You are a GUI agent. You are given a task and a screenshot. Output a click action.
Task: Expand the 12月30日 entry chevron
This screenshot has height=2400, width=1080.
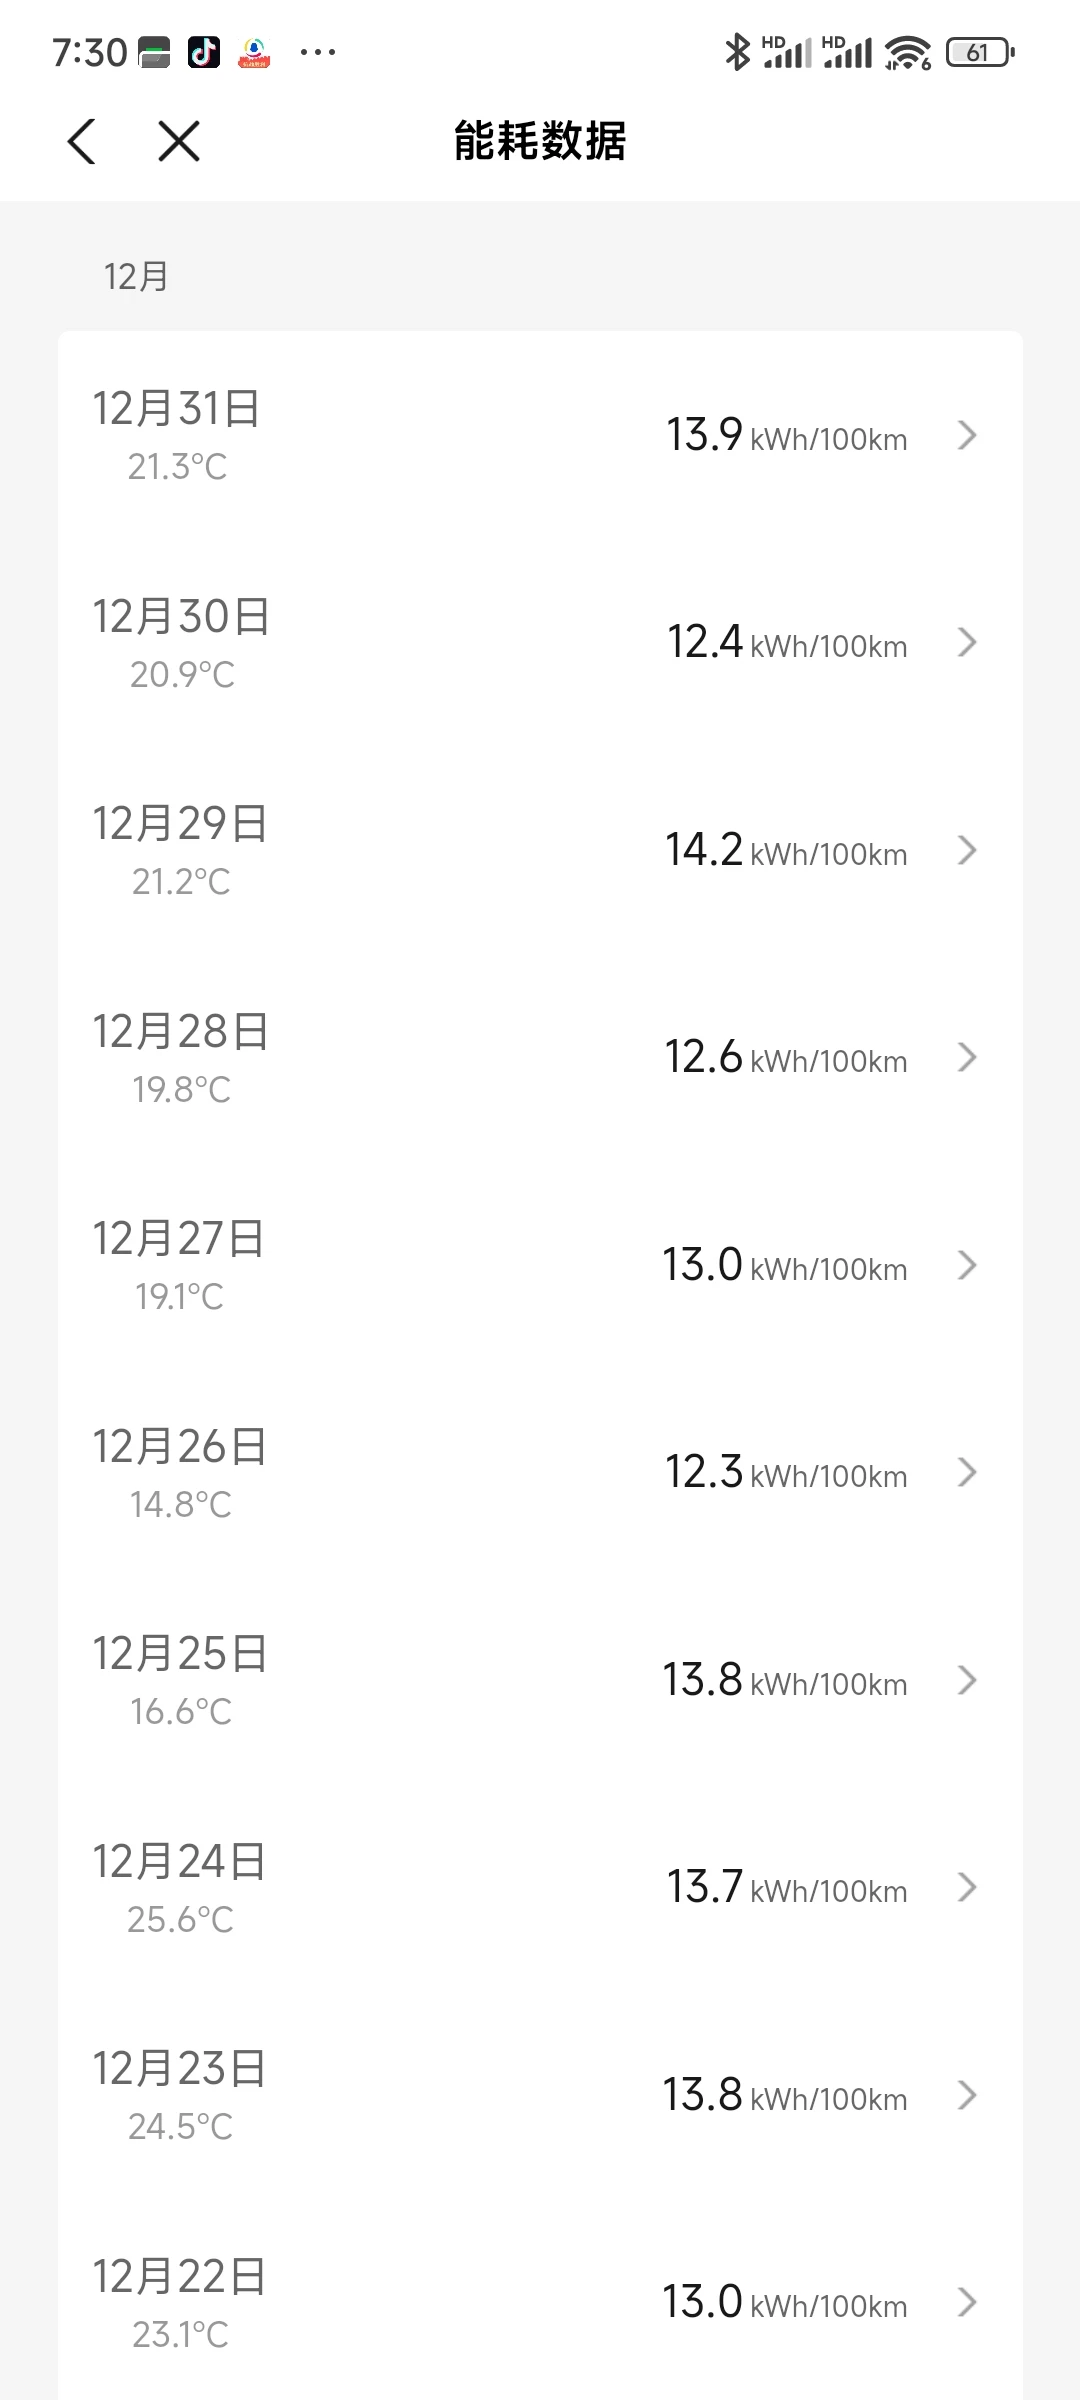(x=966, y=642)
